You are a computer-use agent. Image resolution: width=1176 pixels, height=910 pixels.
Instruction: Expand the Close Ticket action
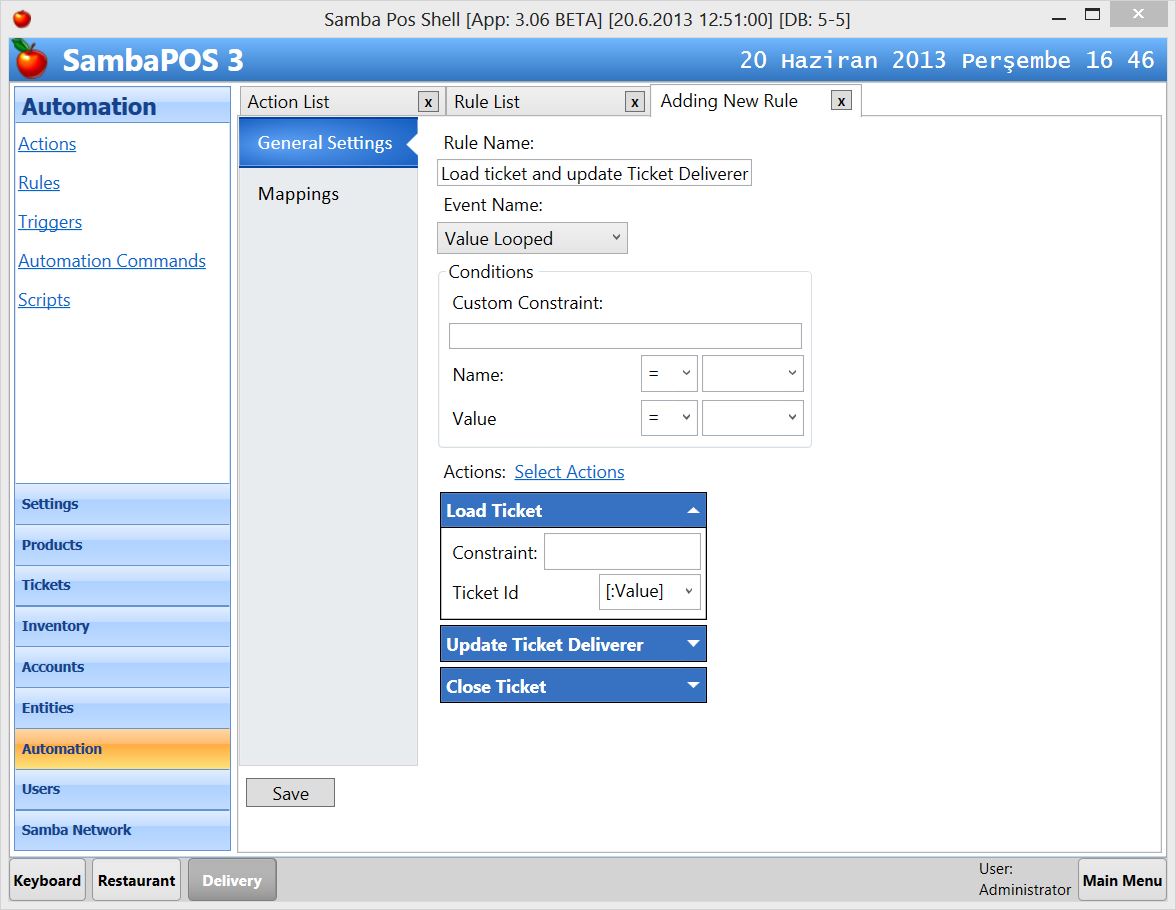[x=692, y=685]
